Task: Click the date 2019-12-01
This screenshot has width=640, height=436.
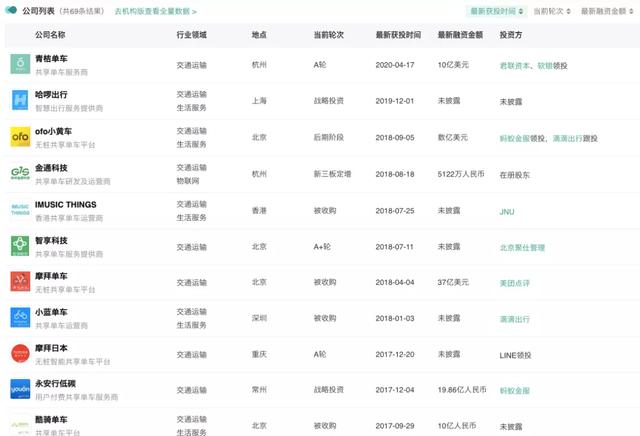Action: [395, 101]
